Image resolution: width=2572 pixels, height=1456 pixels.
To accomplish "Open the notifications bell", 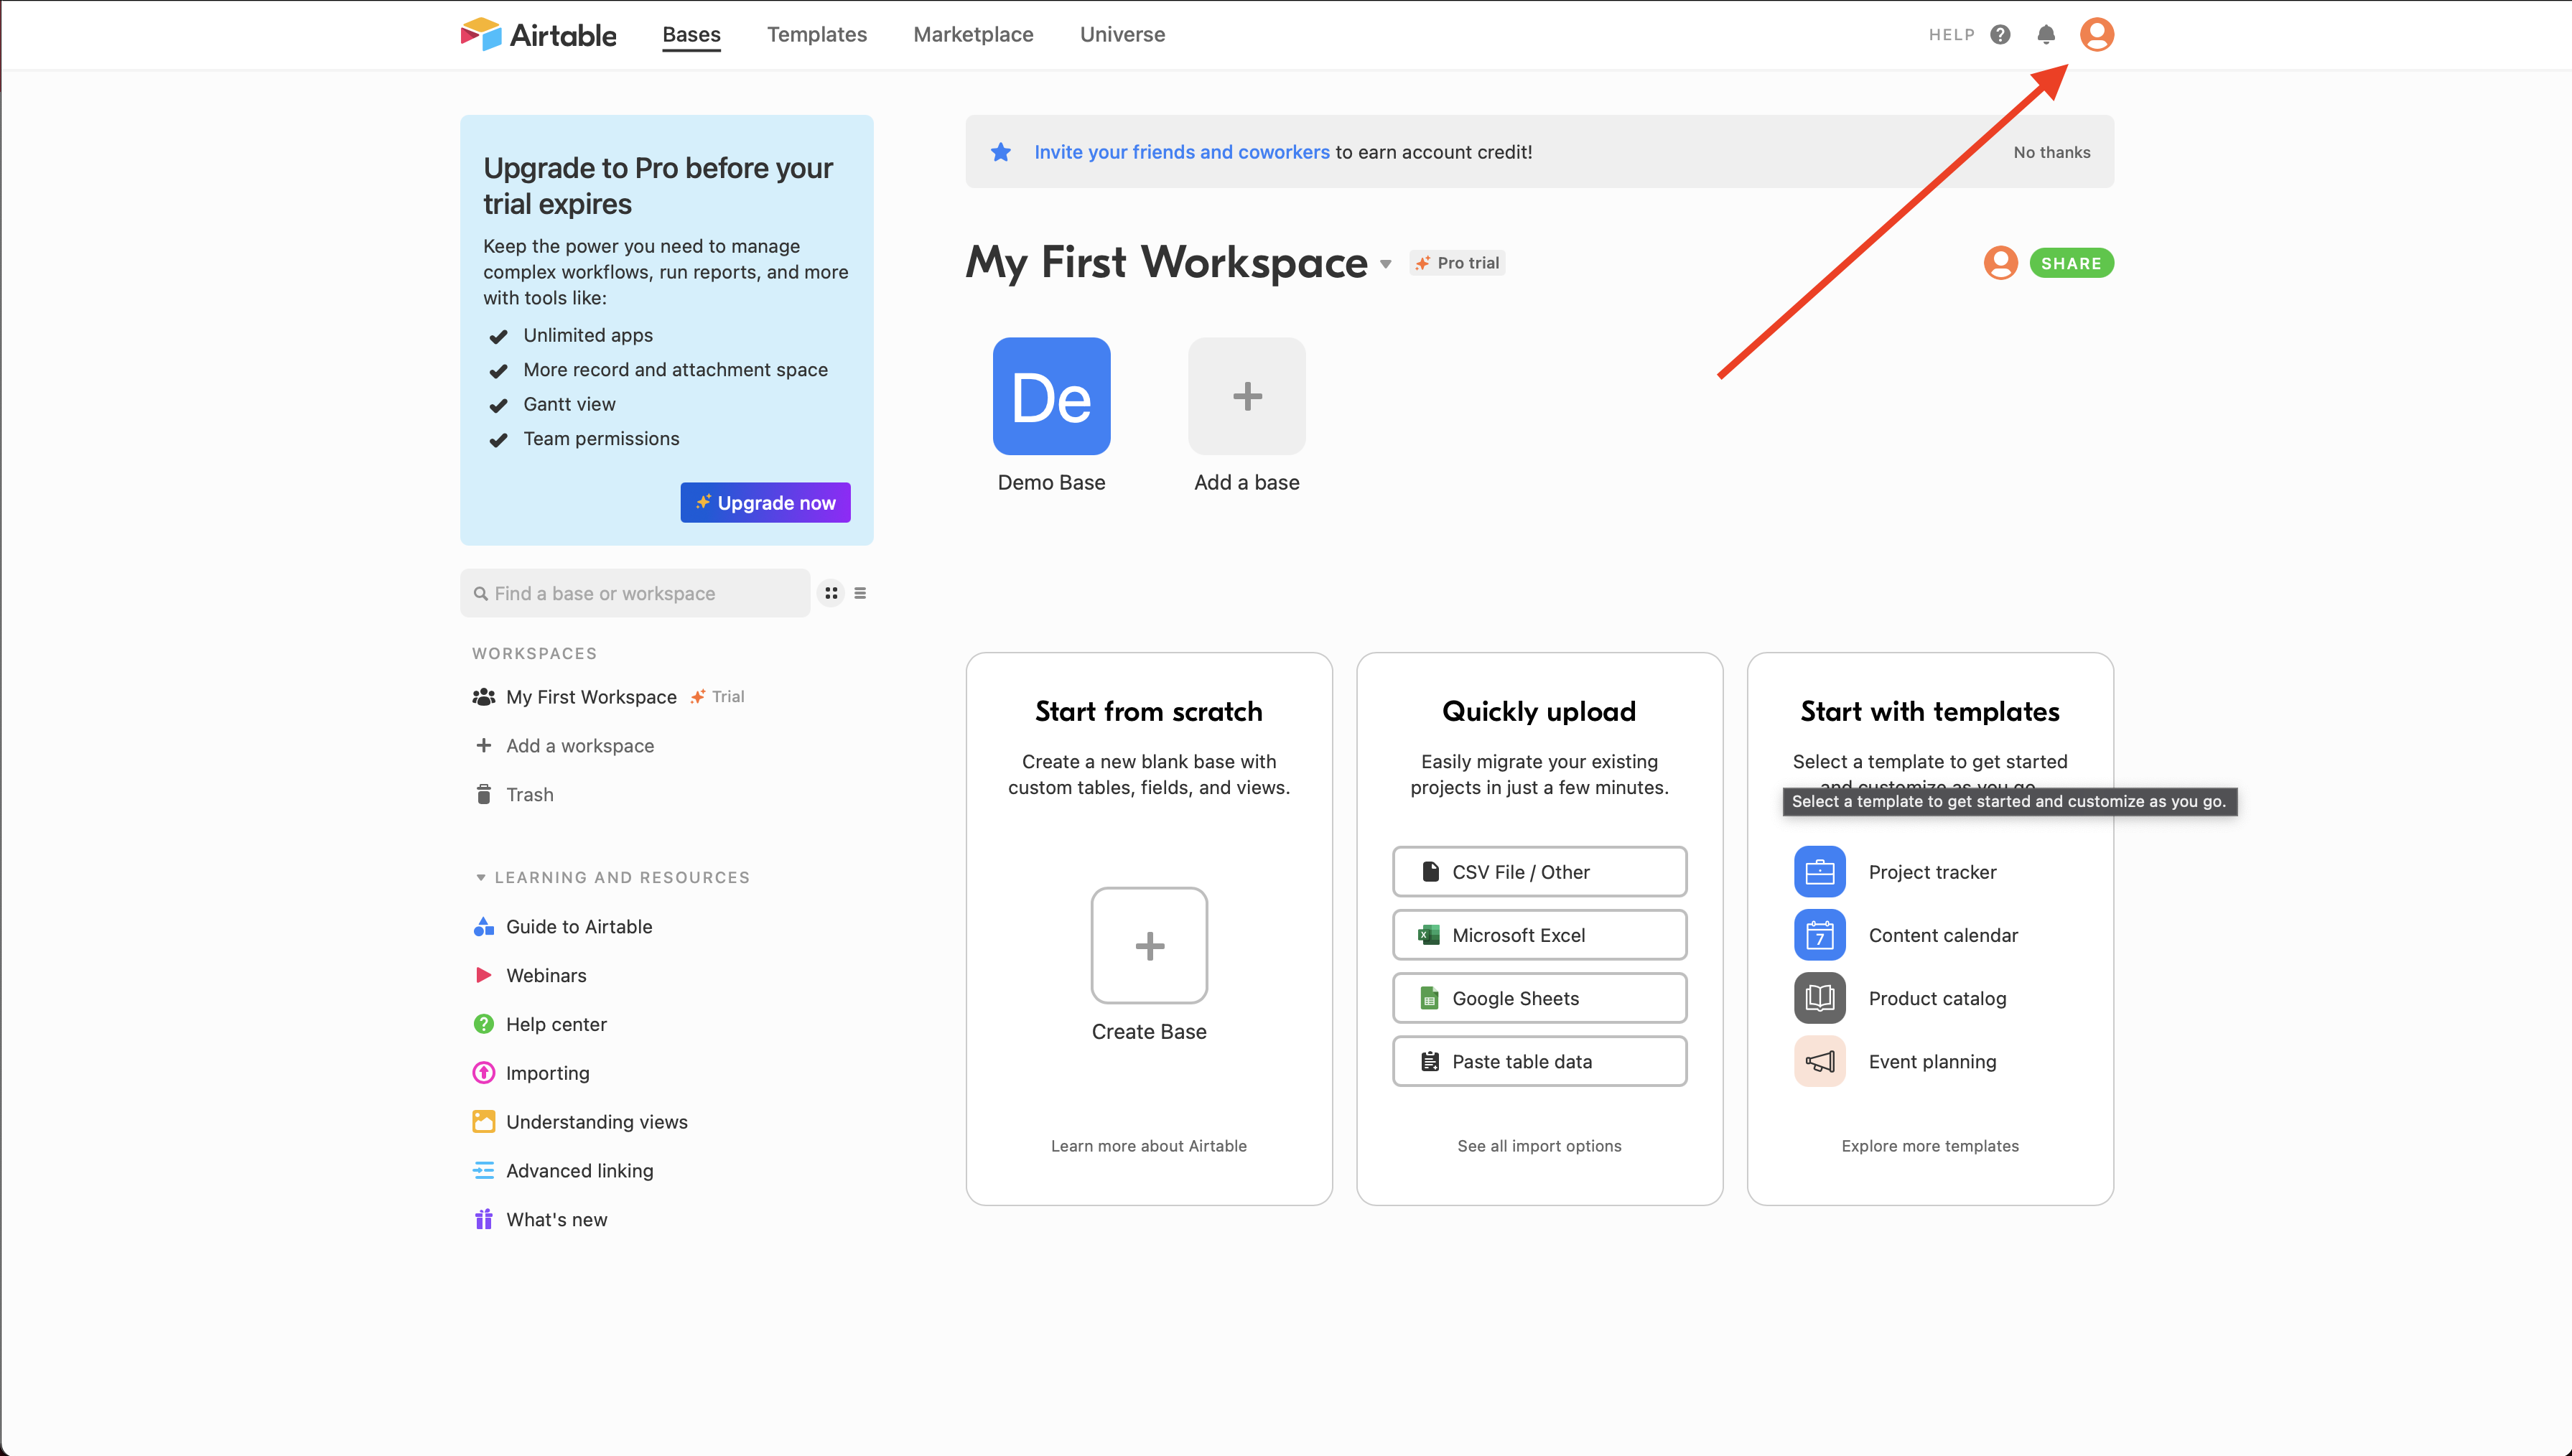I will (x=2046, y=35).
